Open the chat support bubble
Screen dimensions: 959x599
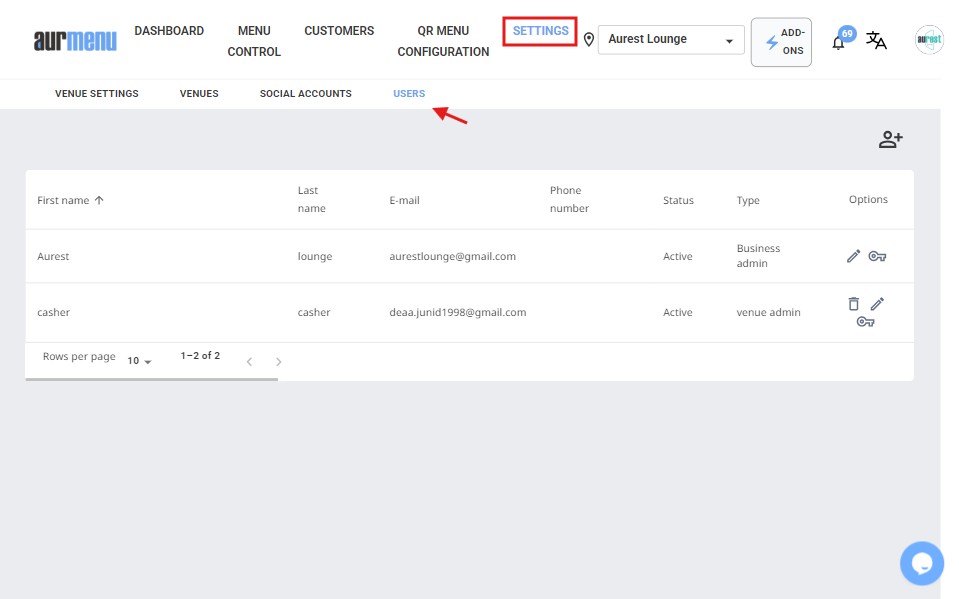921,562
